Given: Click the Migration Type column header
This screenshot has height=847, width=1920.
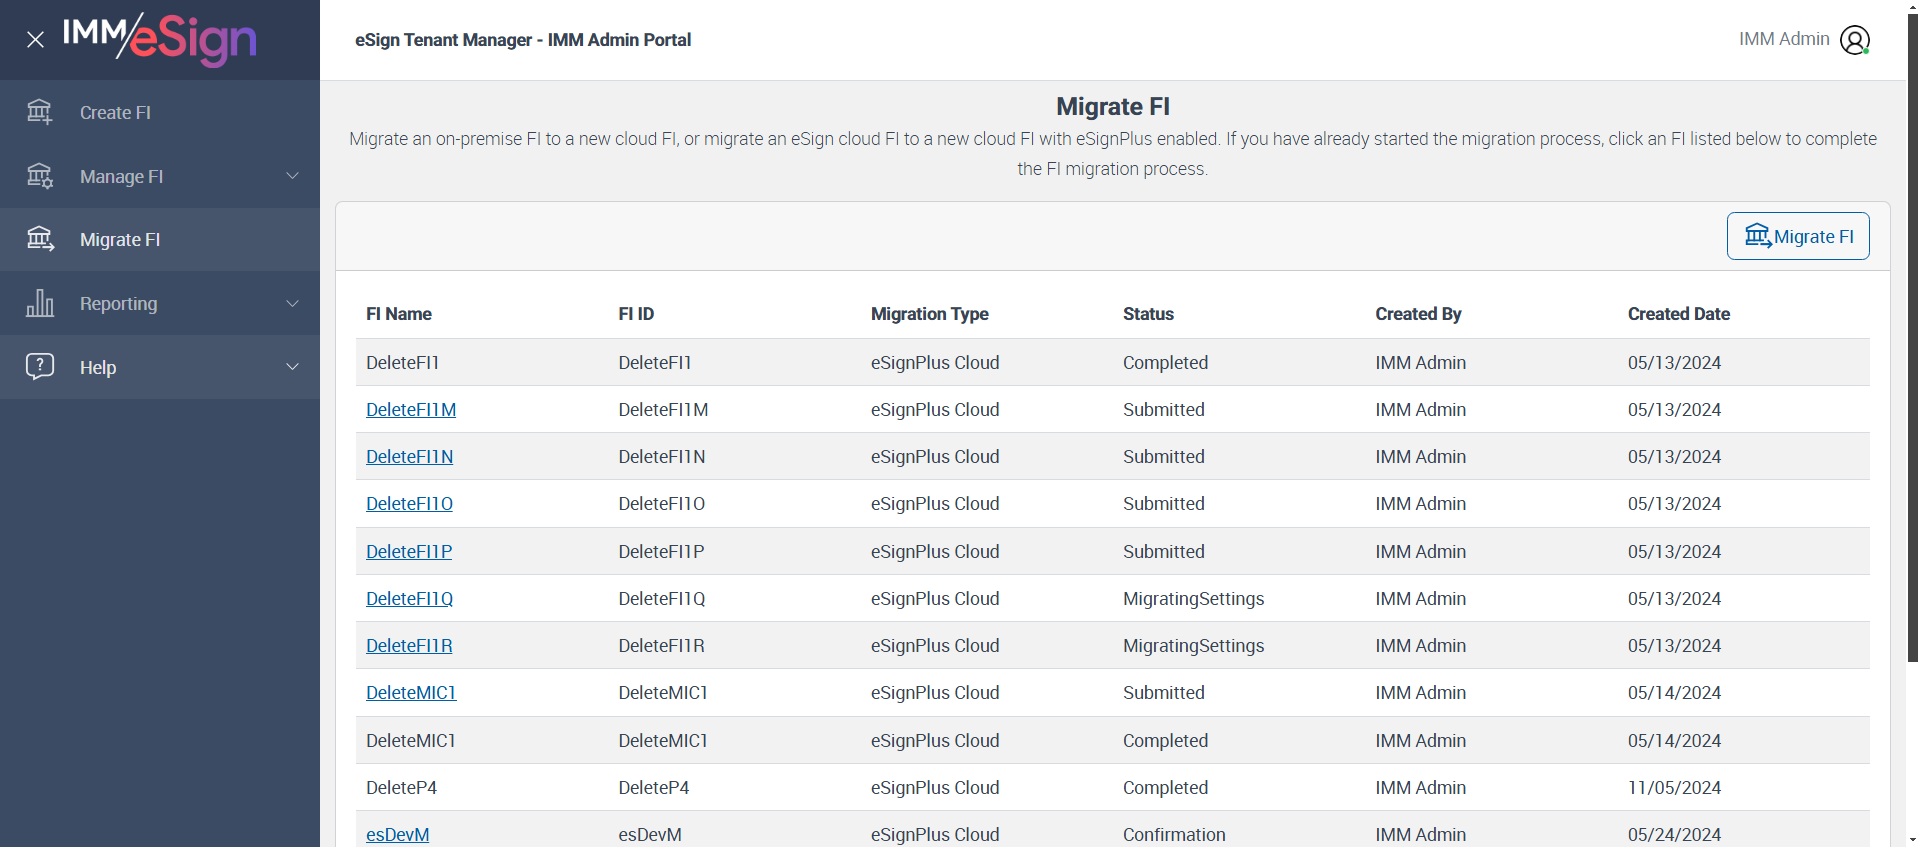Looking at the screenshot, I should 929,314.
